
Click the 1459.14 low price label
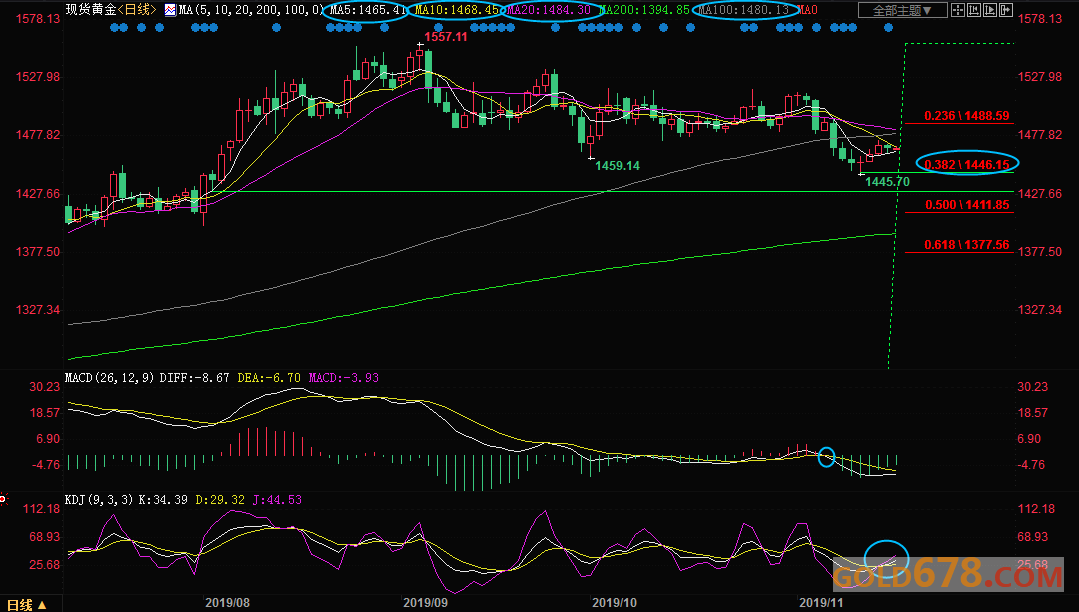[x=617, y=165]
